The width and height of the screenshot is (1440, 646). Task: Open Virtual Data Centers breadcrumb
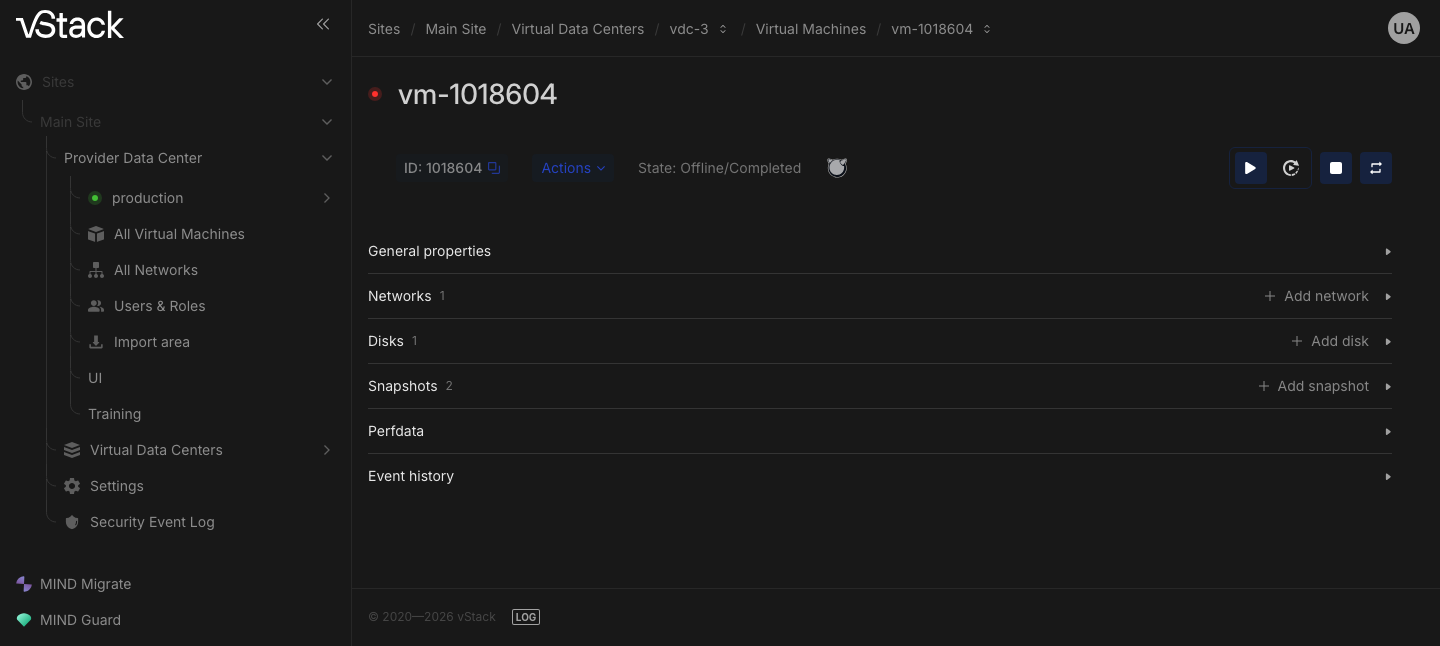coord(578,29)
